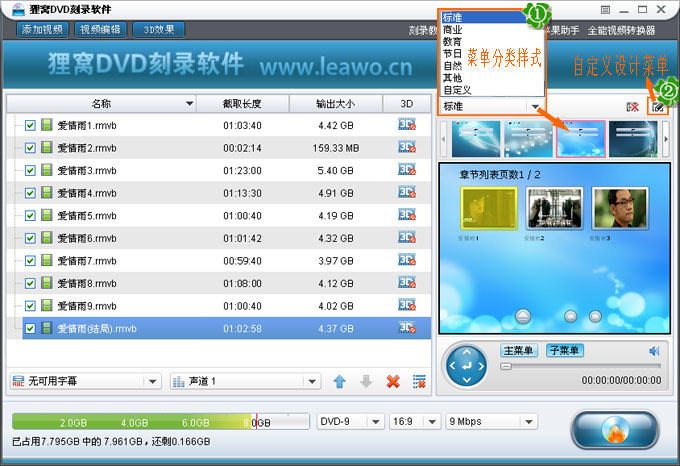Toggle 3D icon for 爱情雨3.rmvb
The width and height of the screenshot is (680, 466).
click(x=407, y=169)
